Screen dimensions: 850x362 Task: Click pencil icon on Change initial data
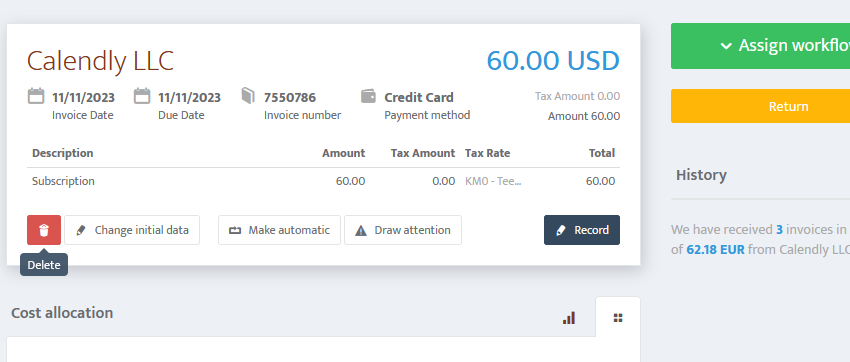click(81, 230)
